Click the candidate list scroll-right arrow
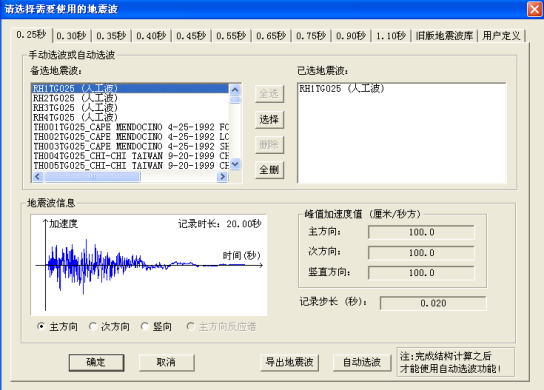 click(x=222, y=177)
